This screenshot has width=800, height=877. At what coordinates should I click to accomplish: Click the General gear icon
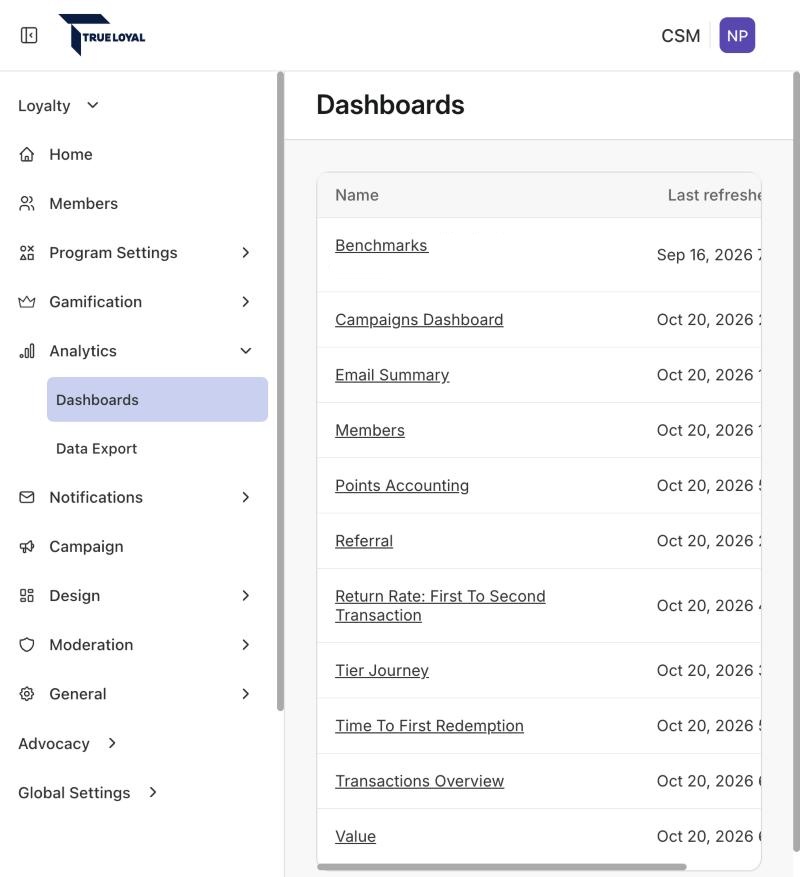point(27,694)
